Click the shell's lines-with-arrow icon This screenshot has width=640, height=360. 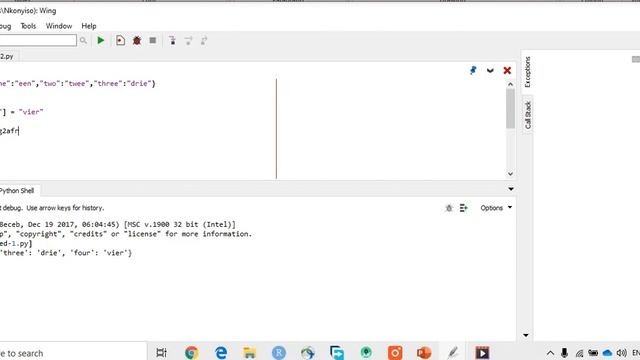coord(463,208)
